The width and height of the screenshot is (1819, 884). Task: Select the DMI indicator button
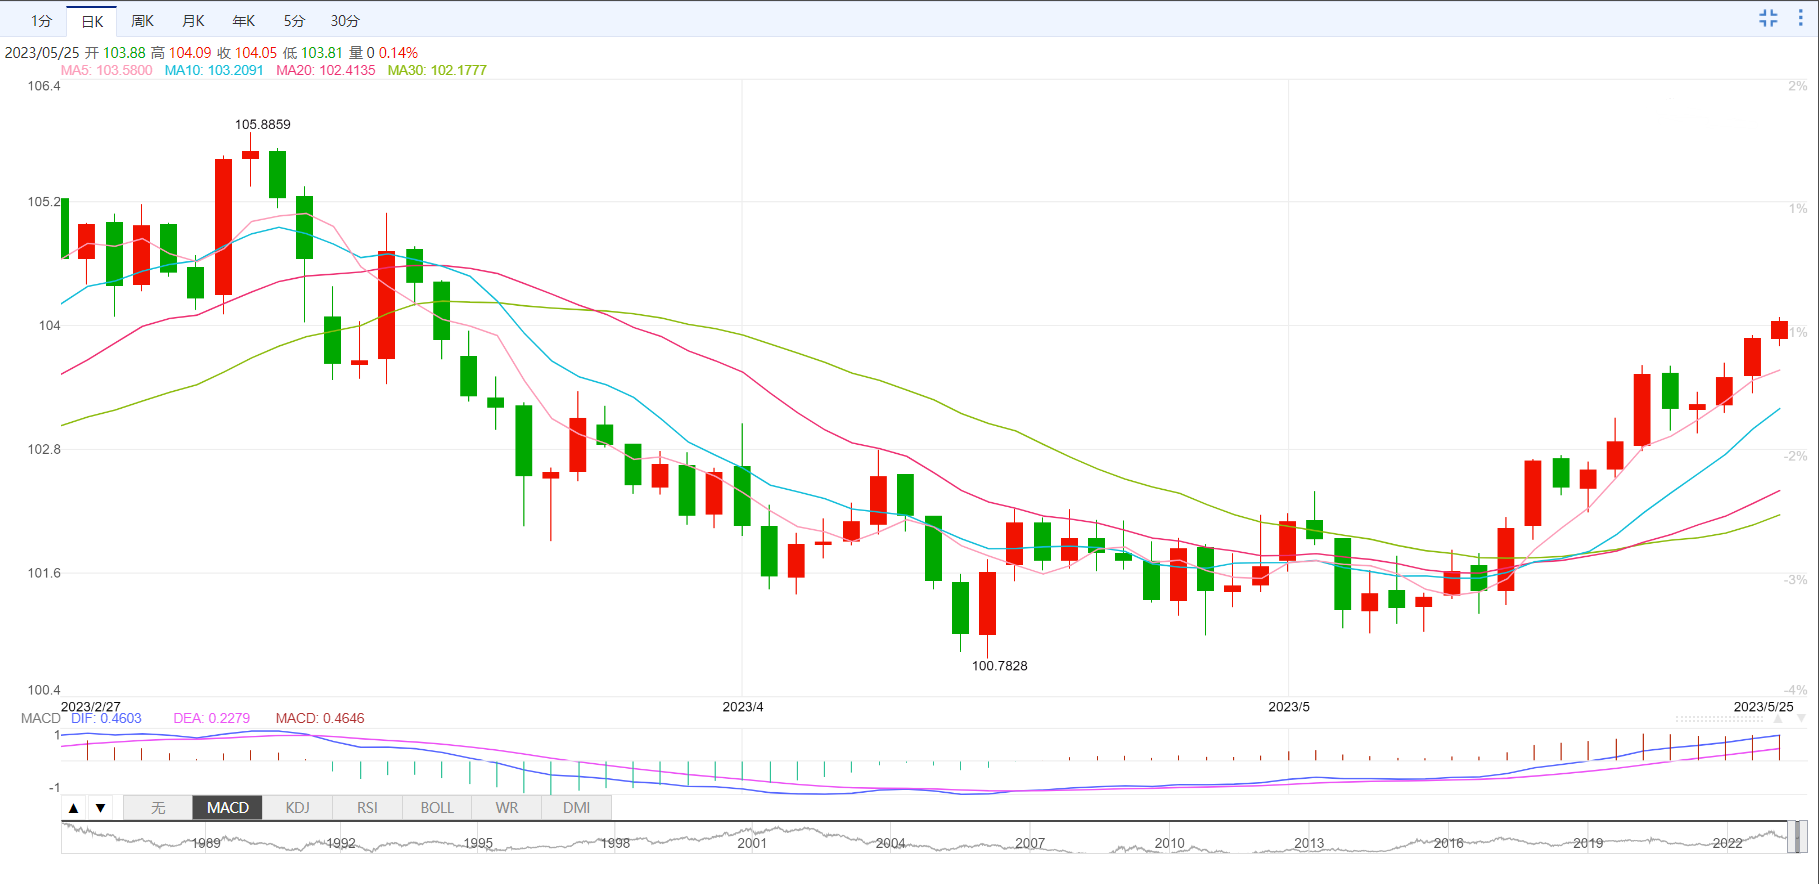576,808
